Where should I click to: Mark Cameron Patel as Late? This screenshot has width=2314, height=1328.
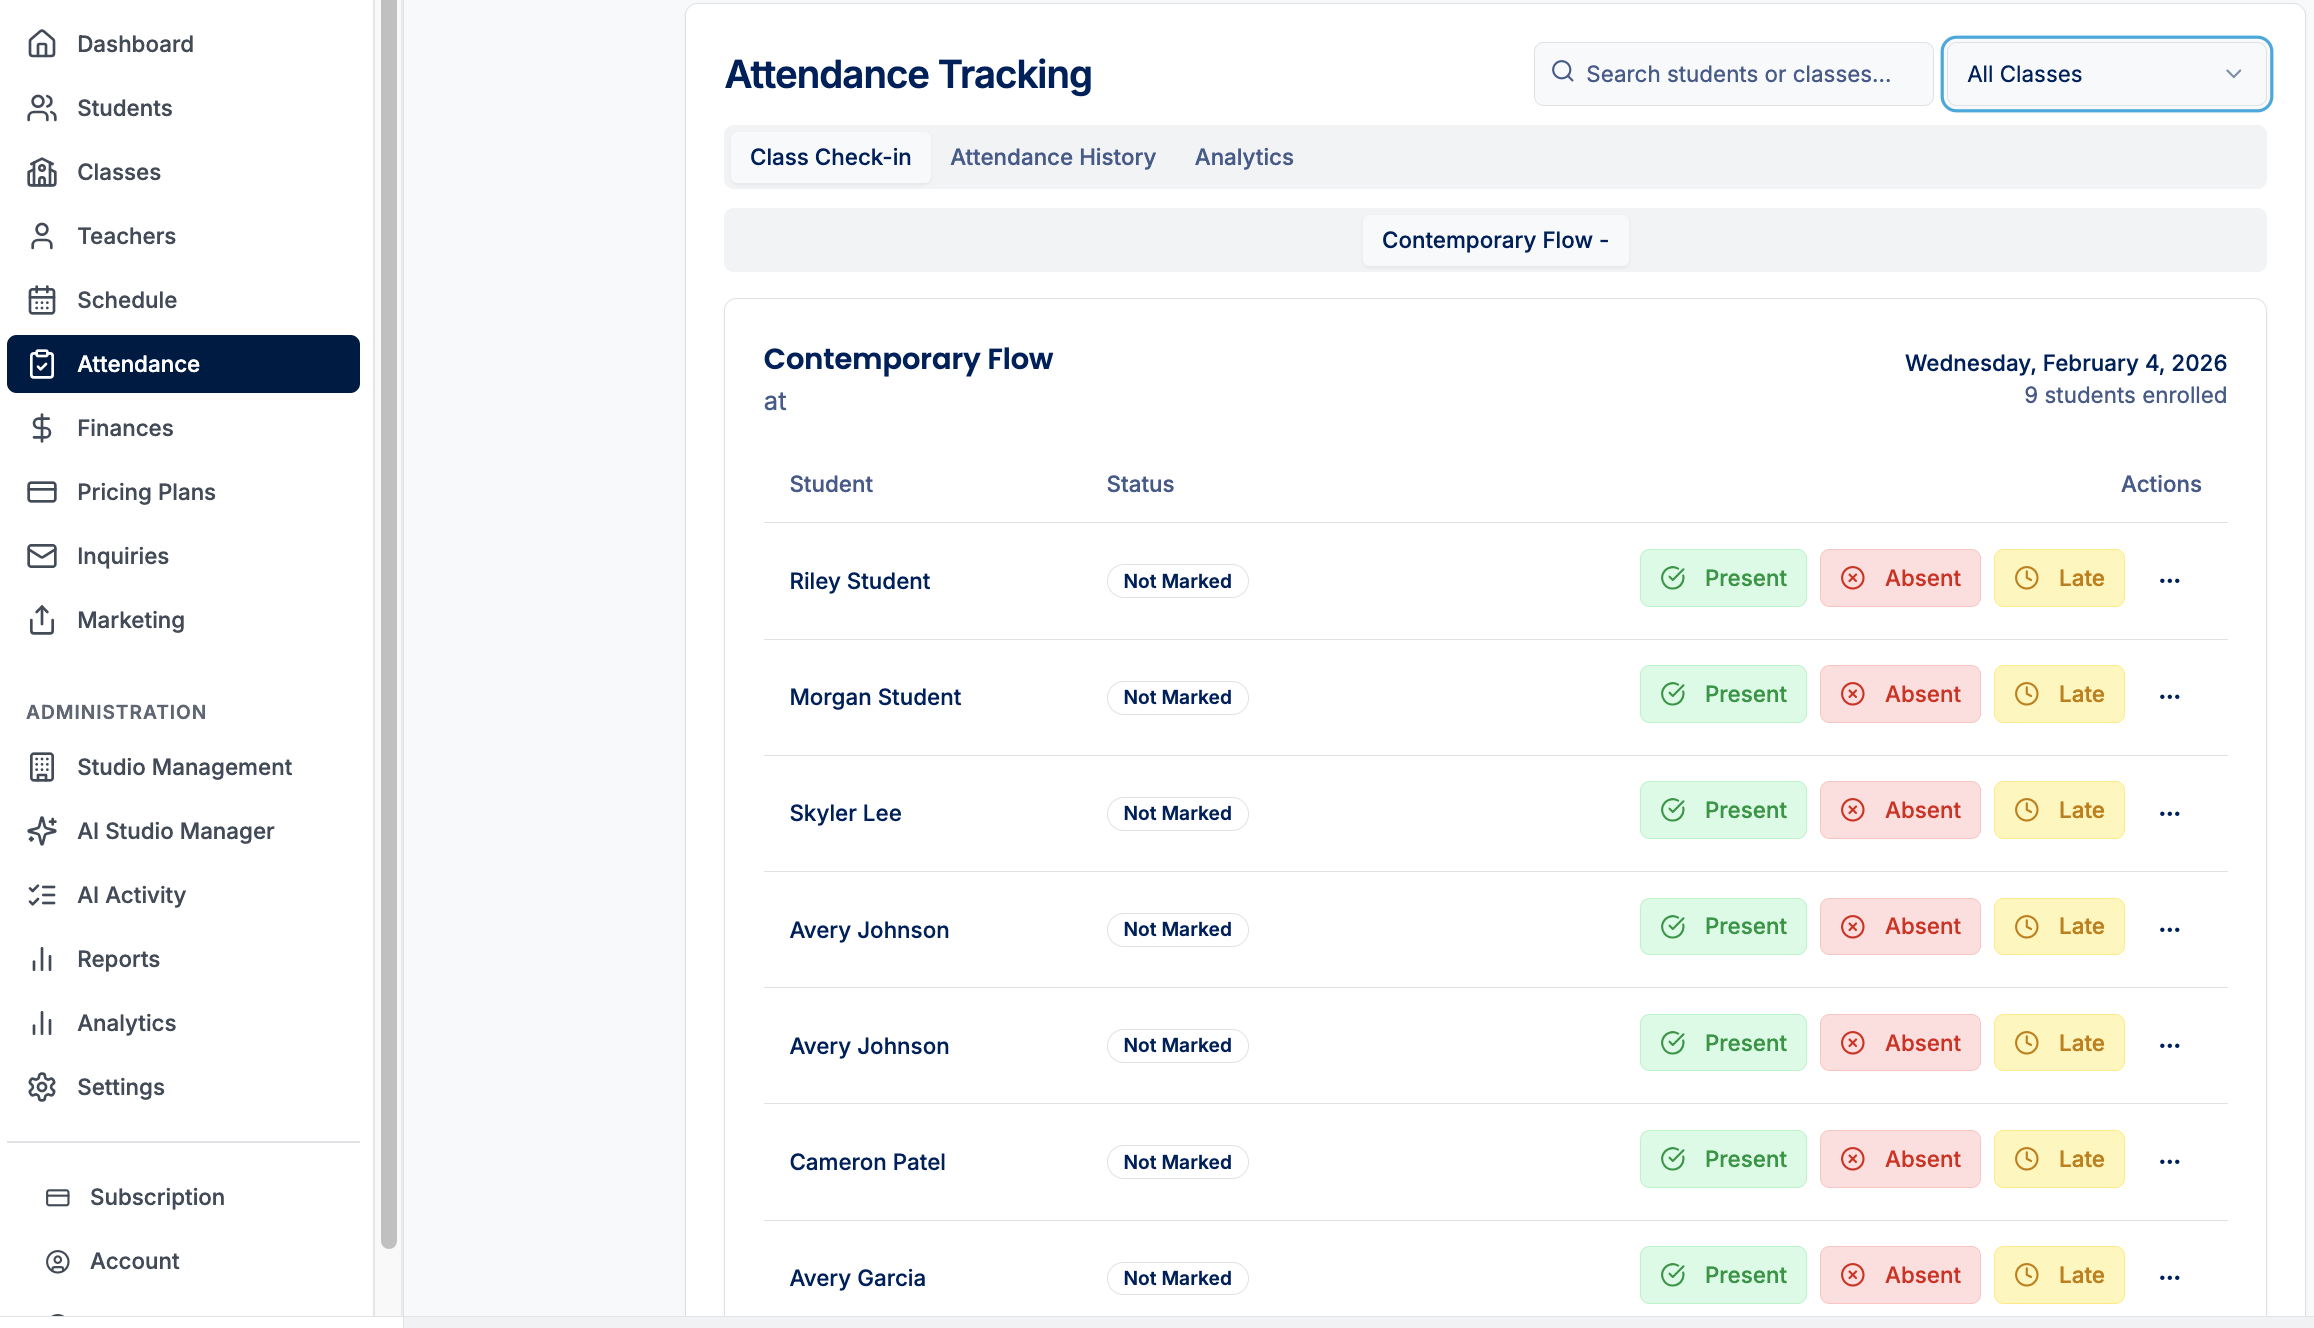pyautogui.click(x=2059, y=1159)
